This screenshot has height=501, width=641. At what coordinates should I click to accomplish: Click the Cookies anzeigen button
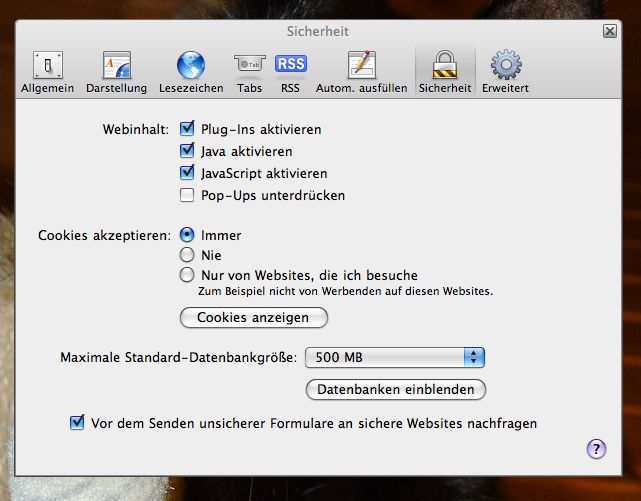point(254,318)
